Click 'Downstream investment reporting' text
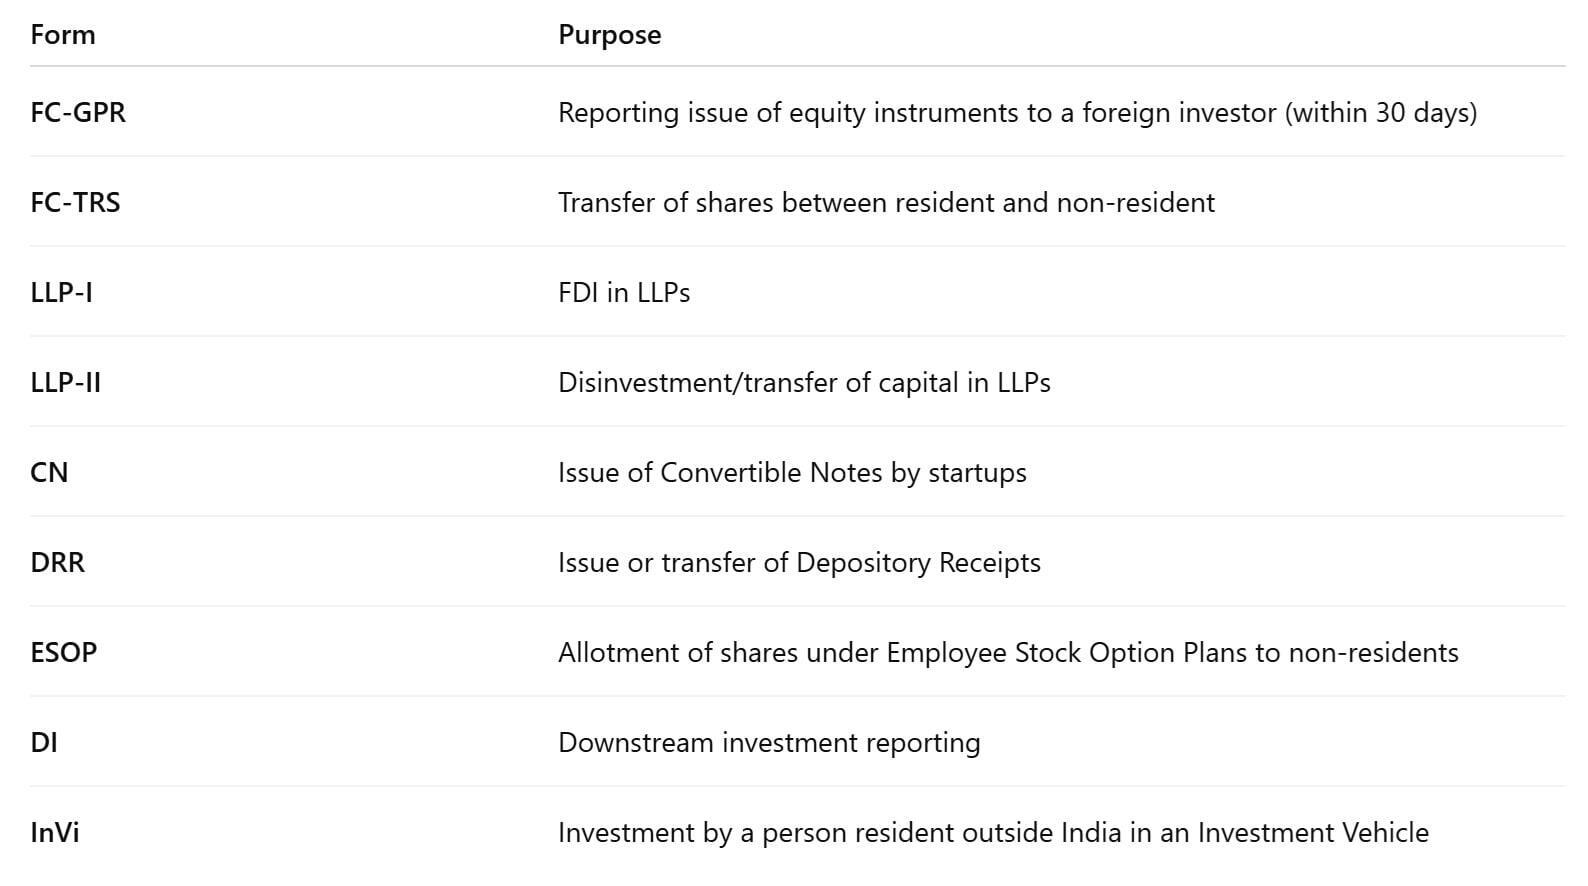 point(769,742)
